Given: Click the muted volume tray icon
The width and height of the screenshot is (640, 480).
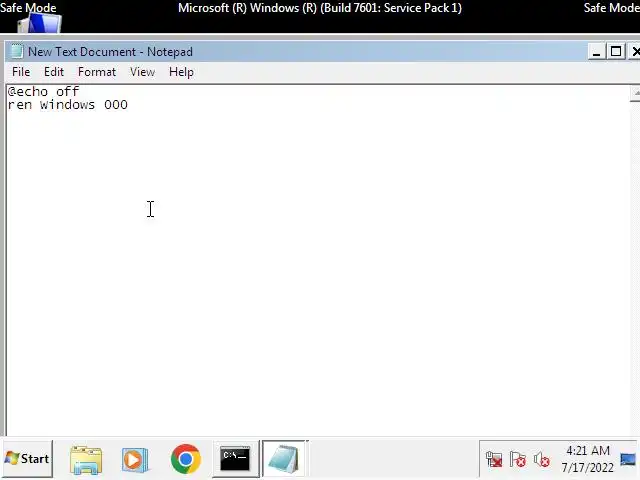Looking at the screenshot, I should [x=542, y=460].
